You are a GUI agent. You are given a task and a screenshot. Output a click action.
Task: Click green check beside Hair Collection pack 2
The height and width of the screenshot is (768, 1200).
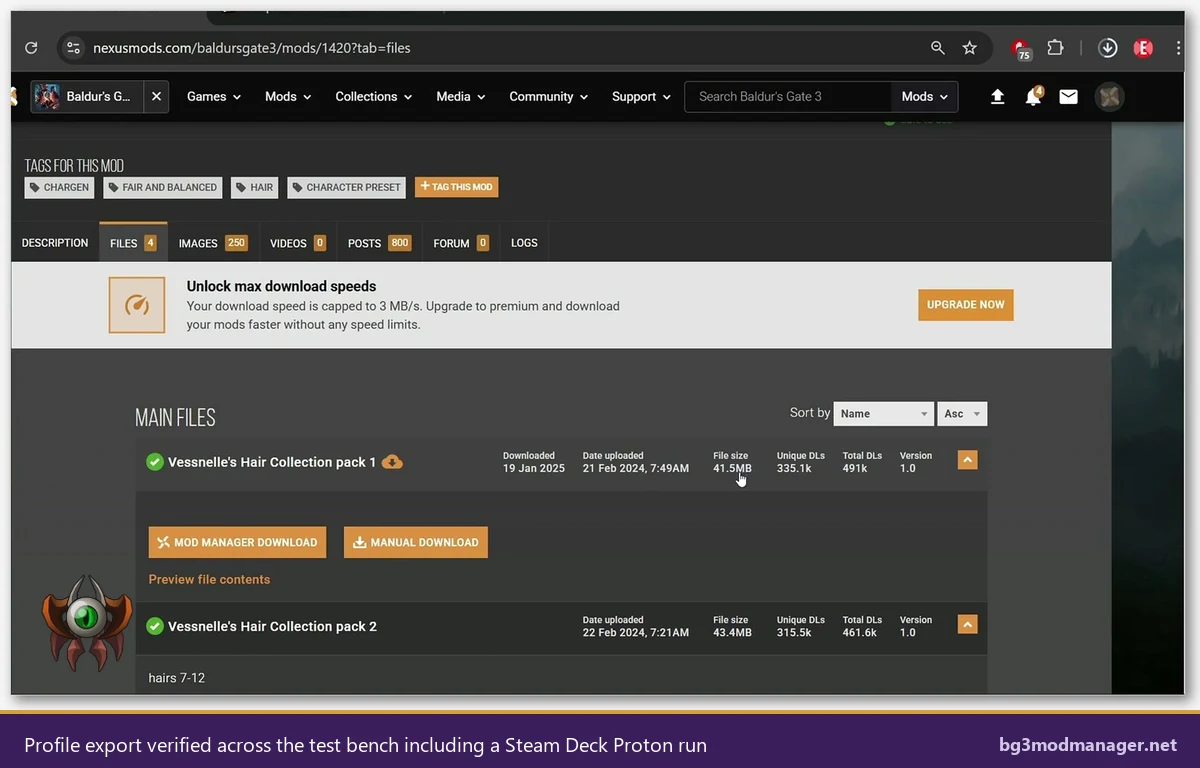155,626
